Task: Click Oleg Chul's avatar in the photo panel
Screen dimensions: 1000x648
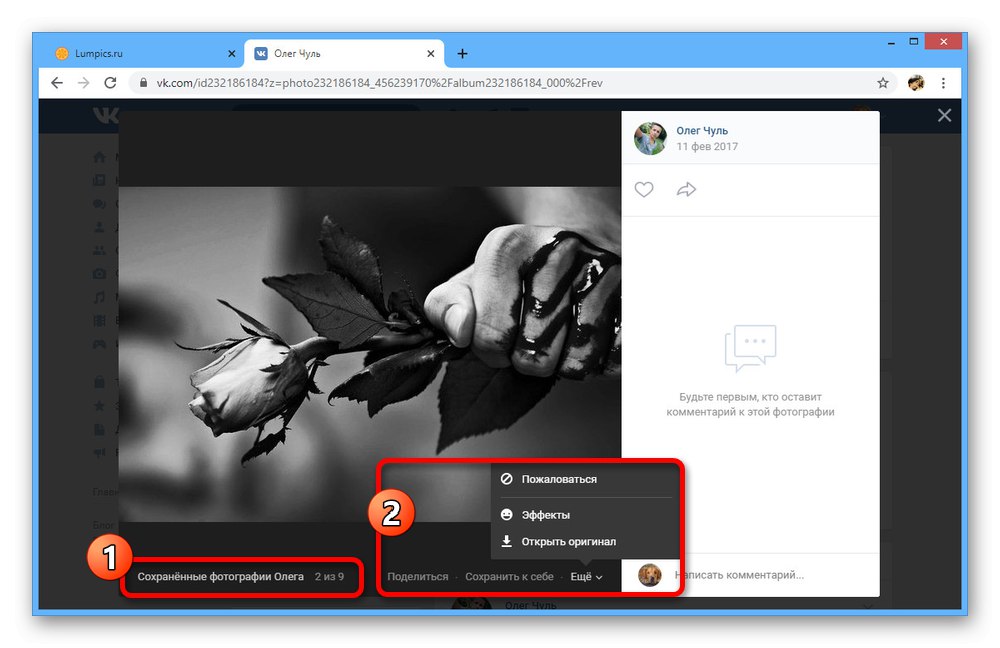Action: [x=650, y=138]
